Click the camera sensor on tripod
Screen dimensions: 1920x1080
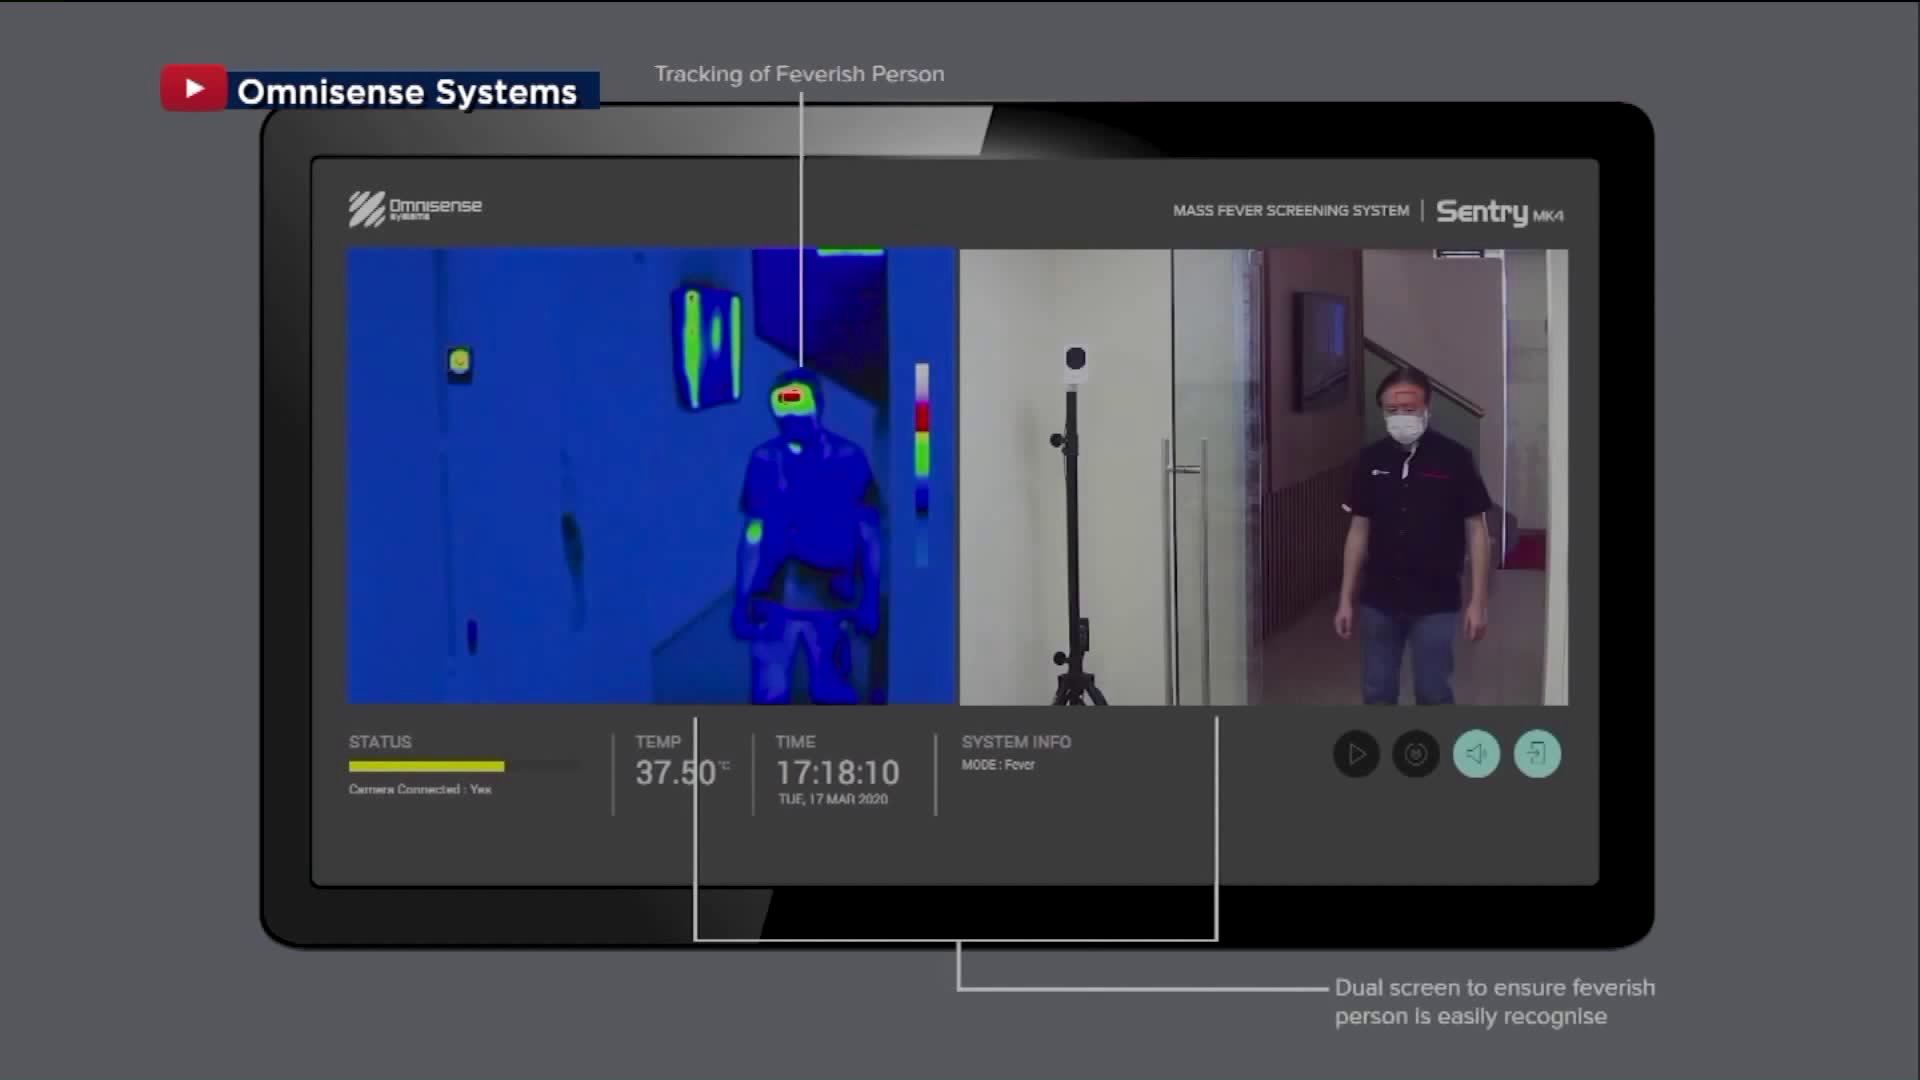(1075, 360)
